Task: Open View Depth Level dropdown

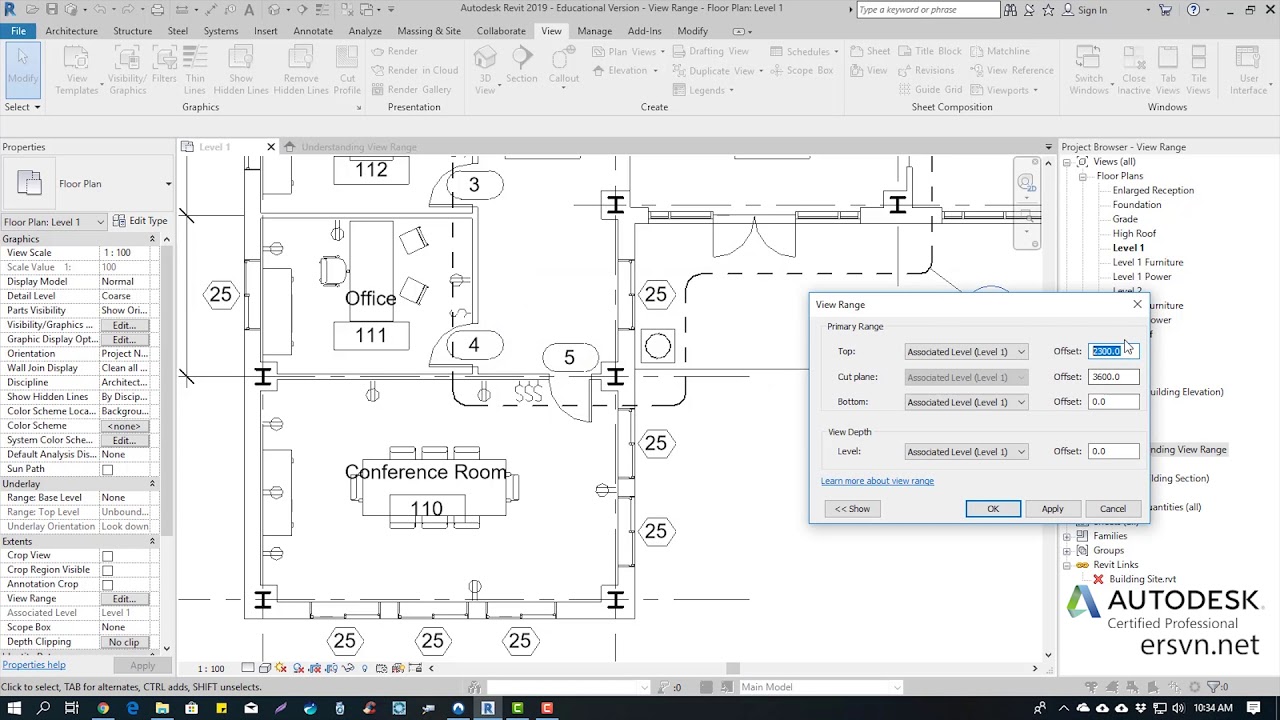Action: (x=966, y=452)
